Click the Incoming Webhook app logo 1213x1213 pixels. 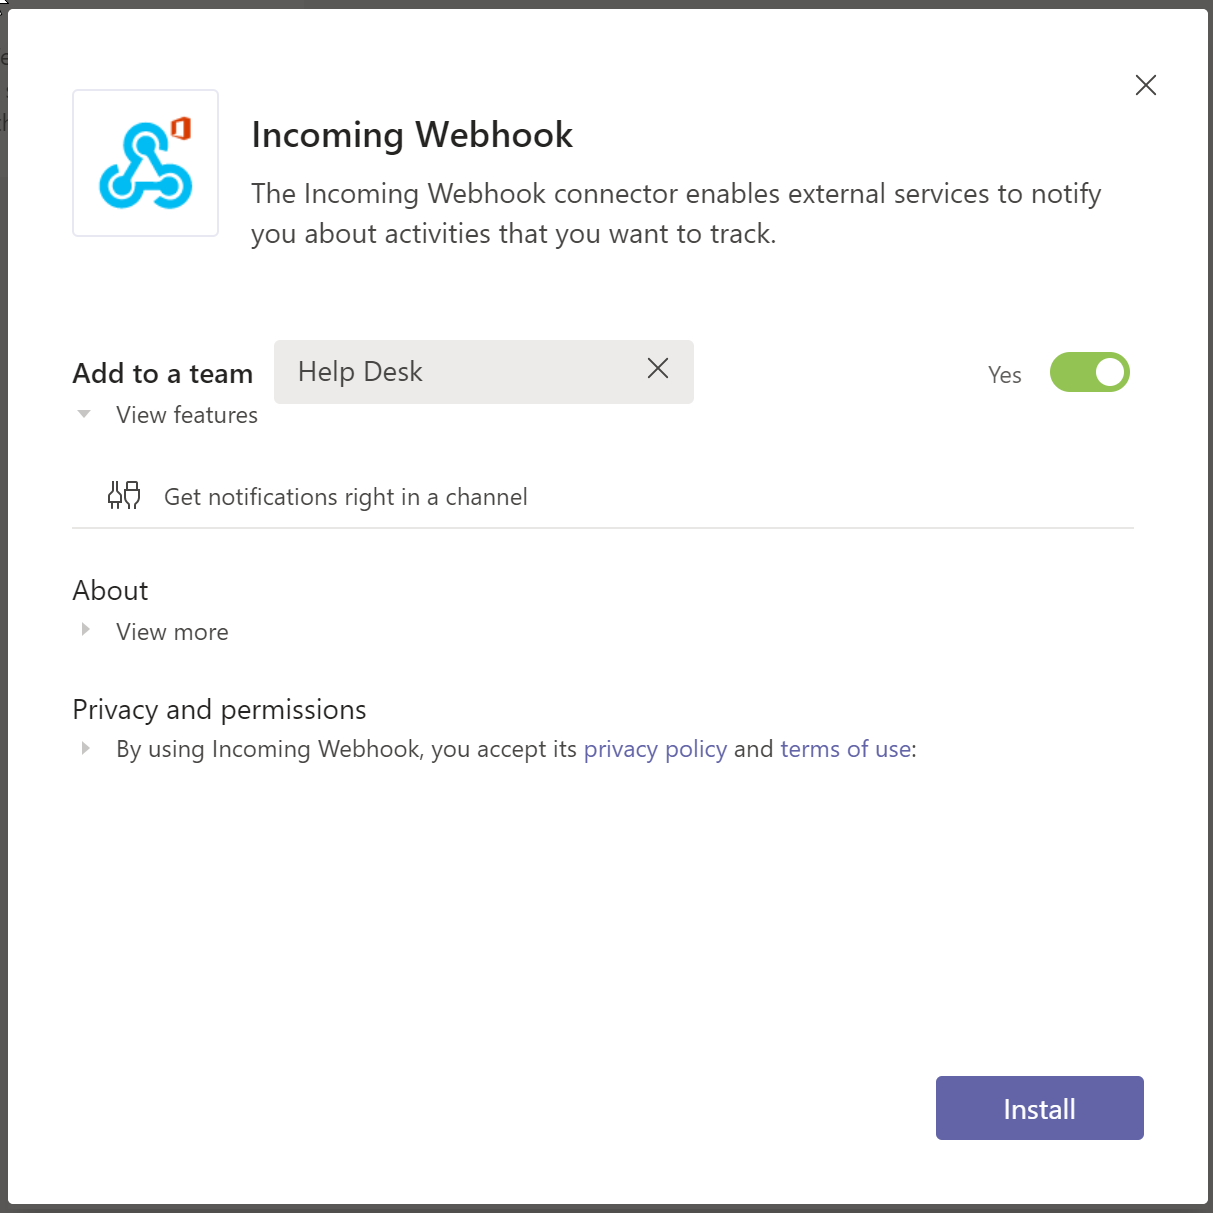pyautogui.click(x=145, y=163)
